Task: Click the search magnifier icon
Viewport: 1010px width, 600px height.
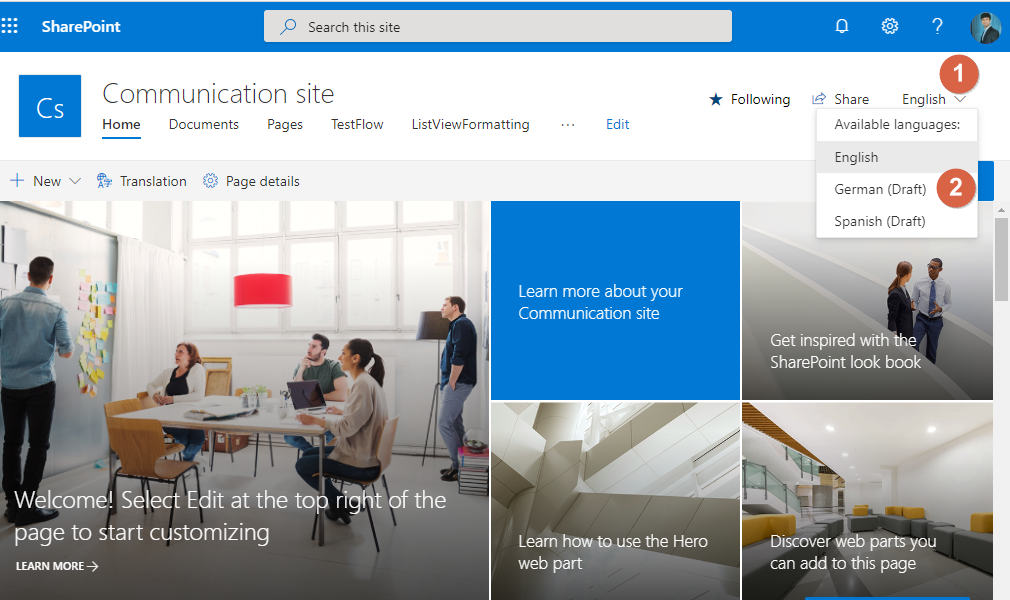Action: pos(288,26)
